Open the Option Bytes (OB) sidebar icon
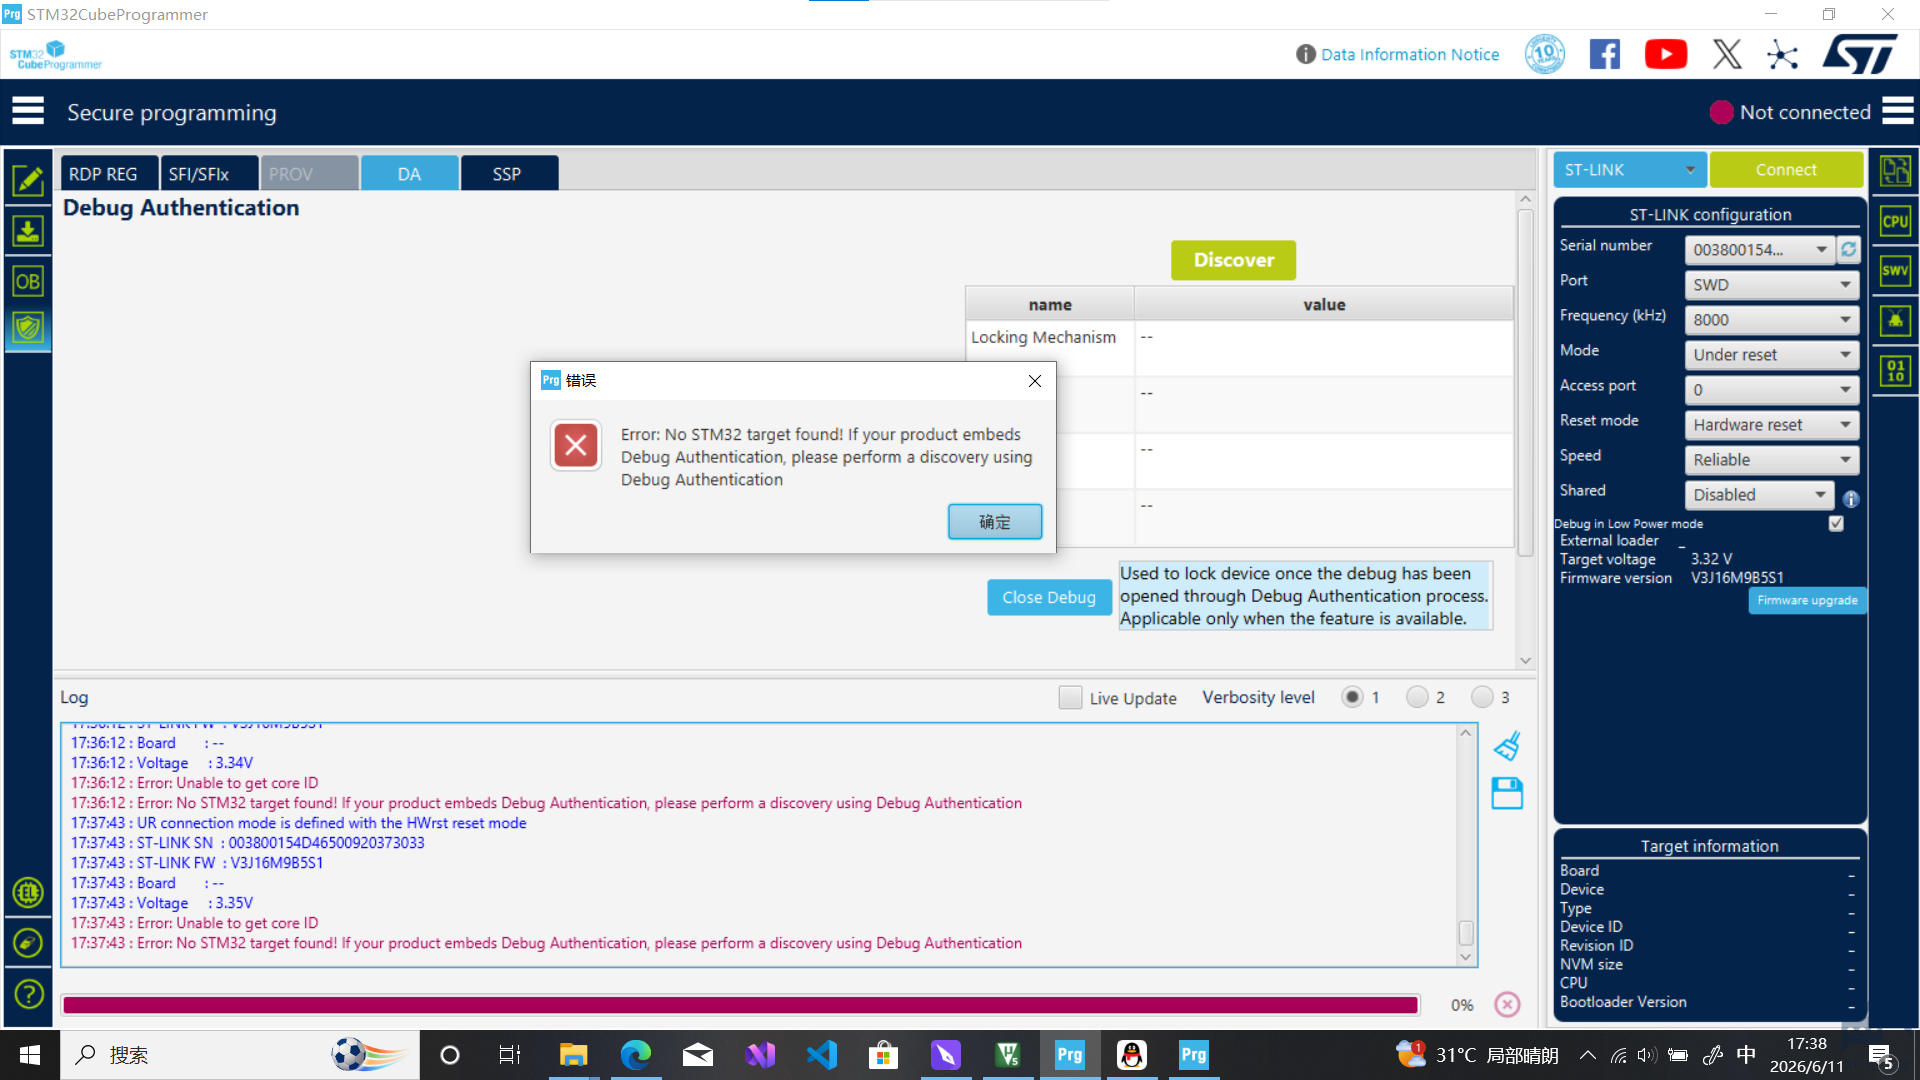This screenshot has width=1920, height=1080. point(28,281)
